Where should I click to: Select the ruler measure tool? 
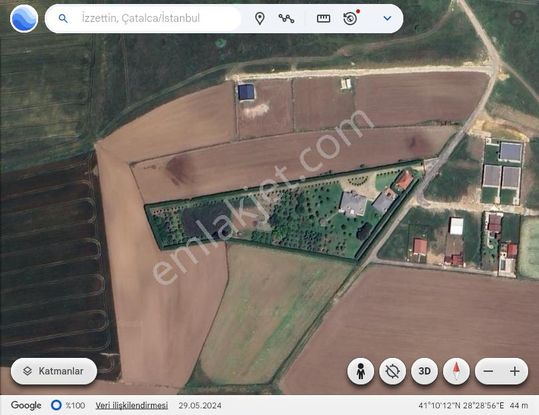(x=323, y=19)
